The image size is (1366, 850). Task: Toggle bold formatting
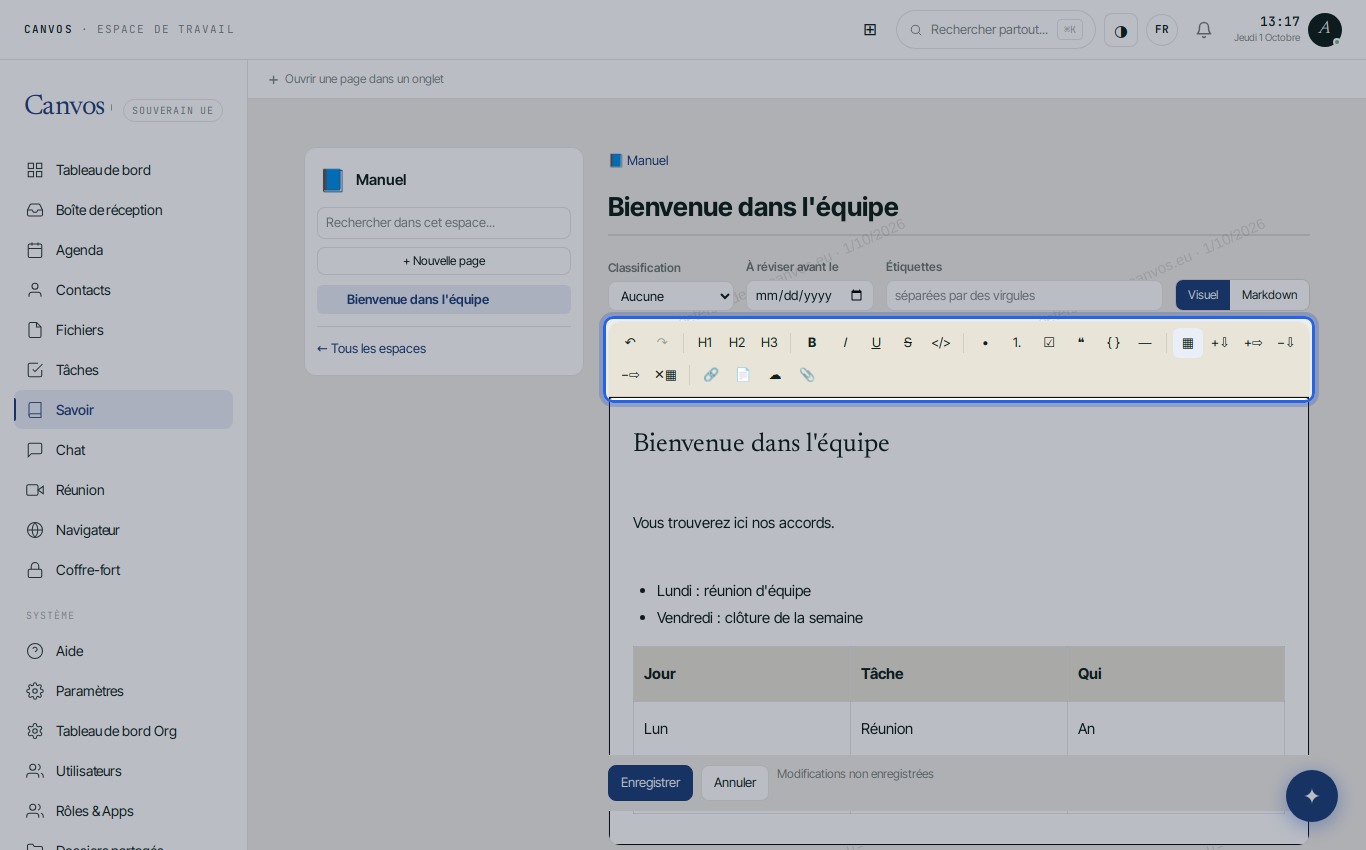812,343
